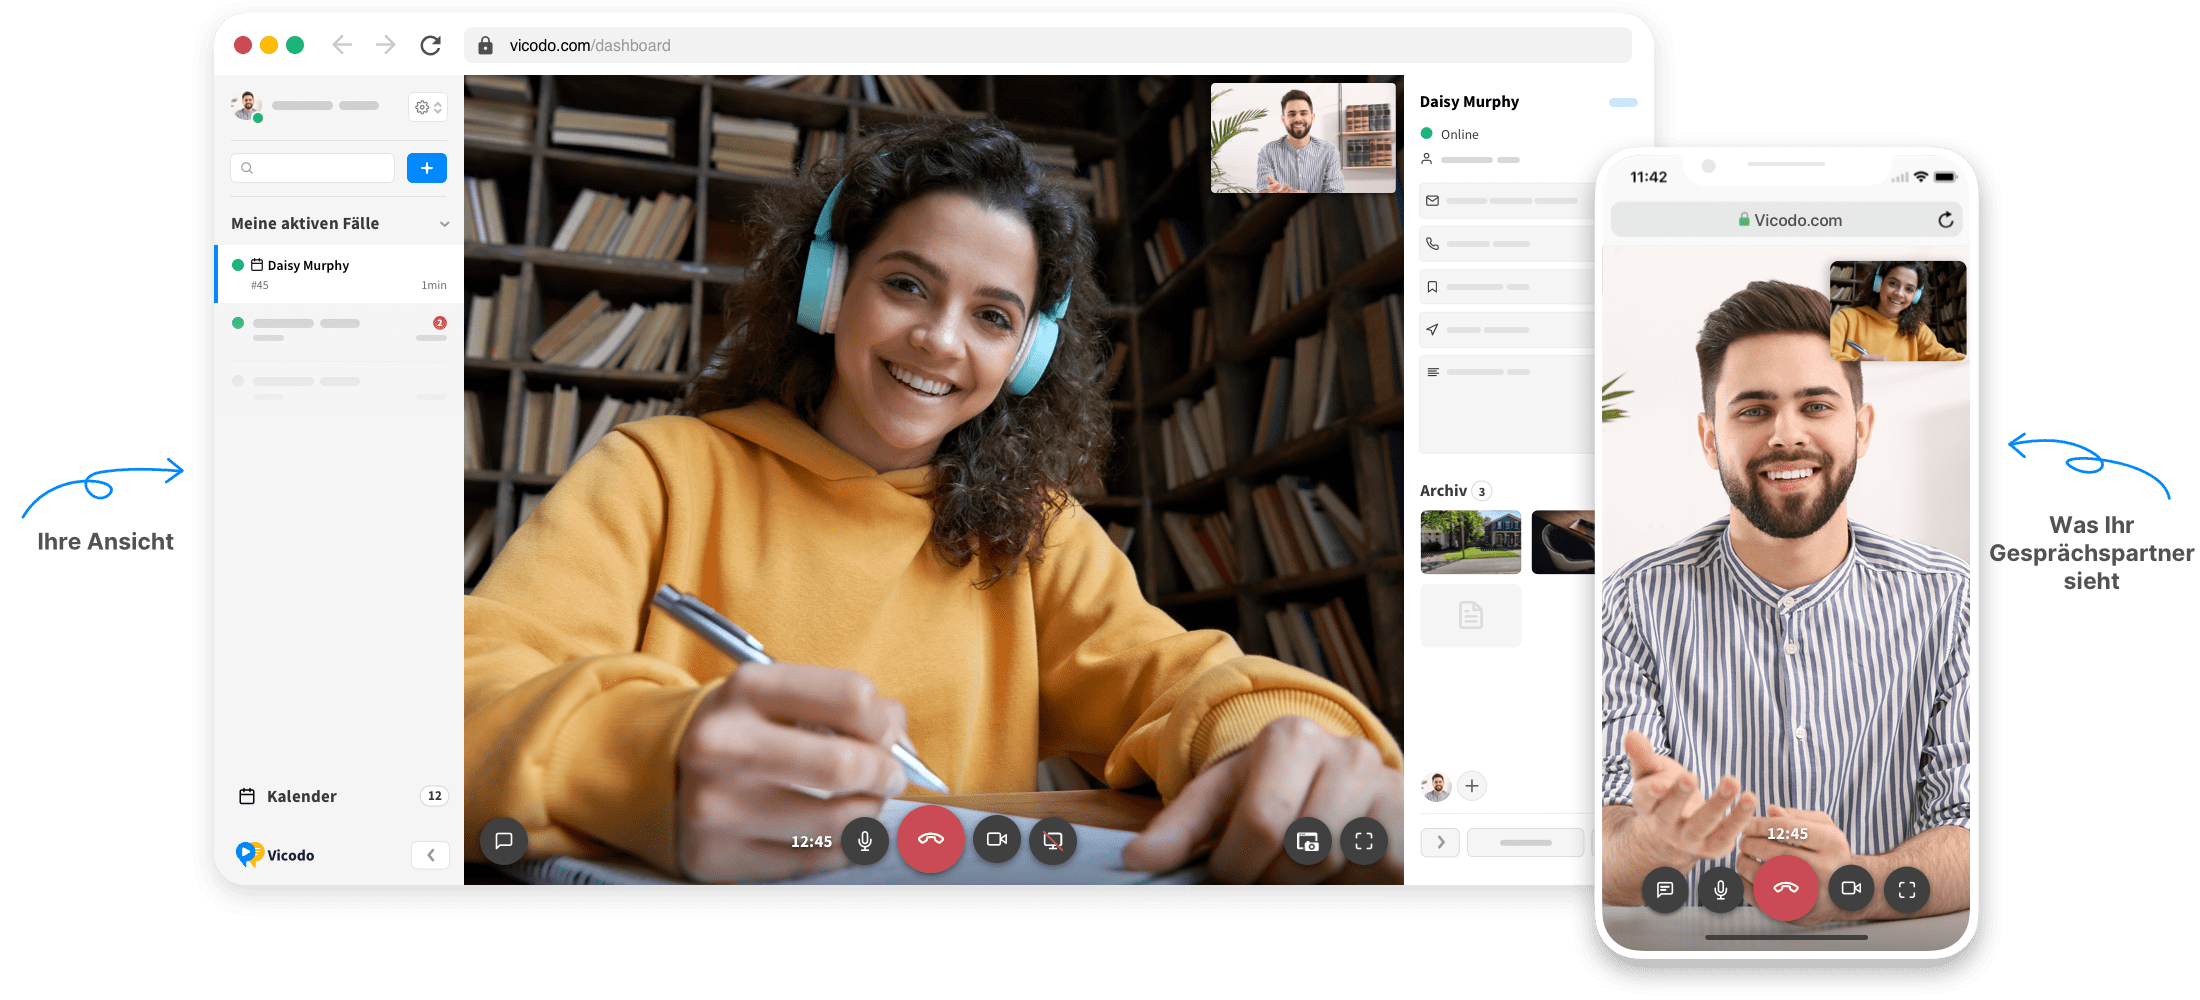Screen dimensions: 2200x1000
Task: Open the case with red badge 2
Action: pos(340,331)
